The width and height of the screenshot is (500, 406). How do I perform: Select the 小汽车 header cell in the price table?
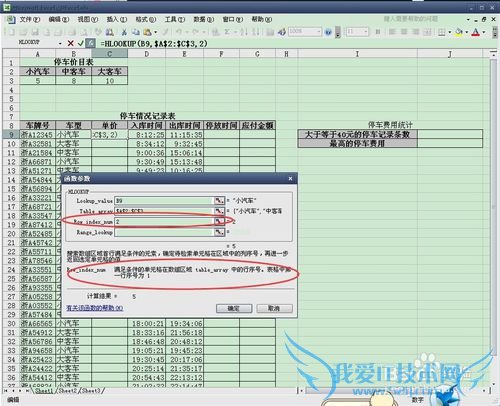click(x=38, y=71)
